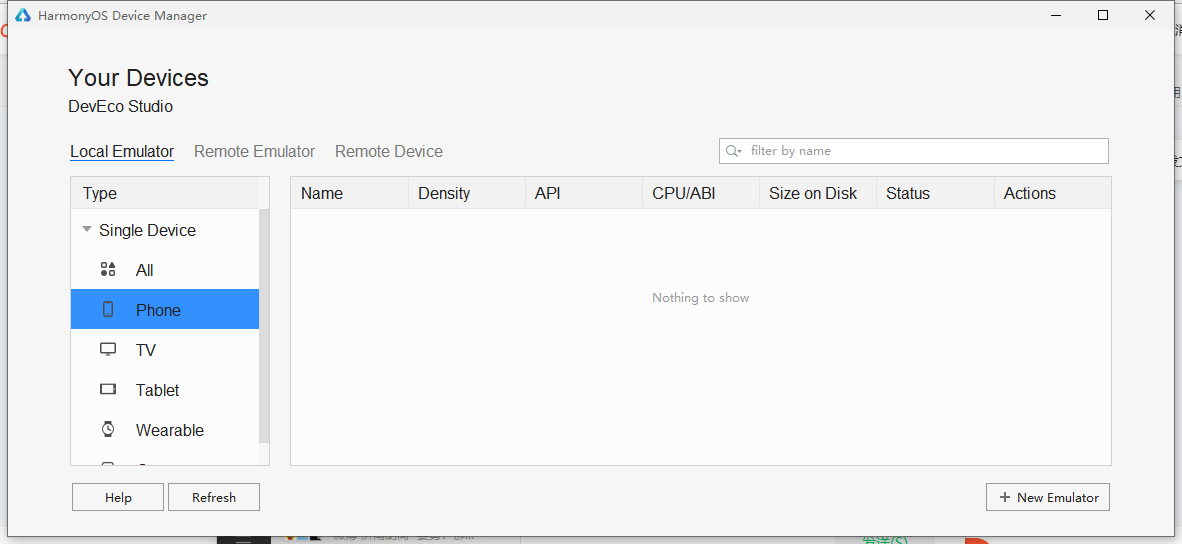Create a New Emulator
This screenshot has height=544, width=1182.
point(1048,497)
